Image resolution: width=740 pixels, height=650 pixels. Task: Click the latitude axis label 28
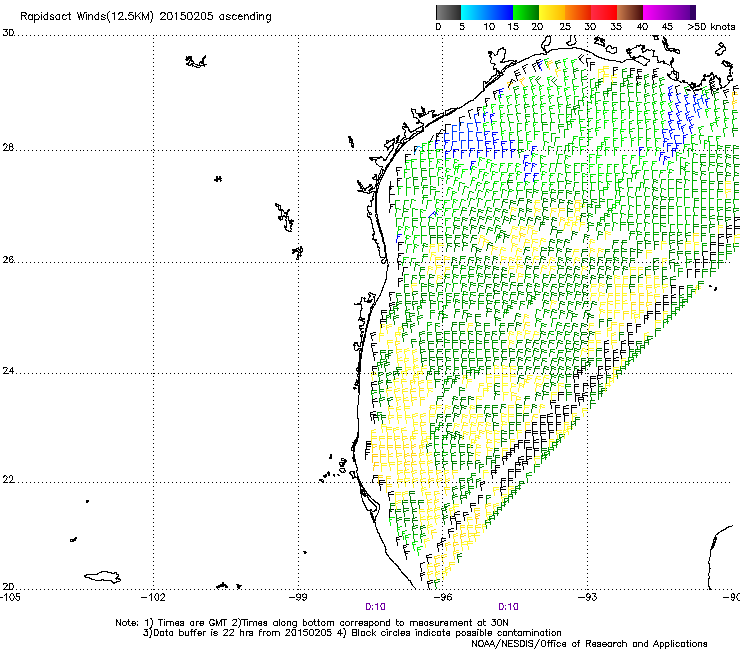[x=8, y=147]
